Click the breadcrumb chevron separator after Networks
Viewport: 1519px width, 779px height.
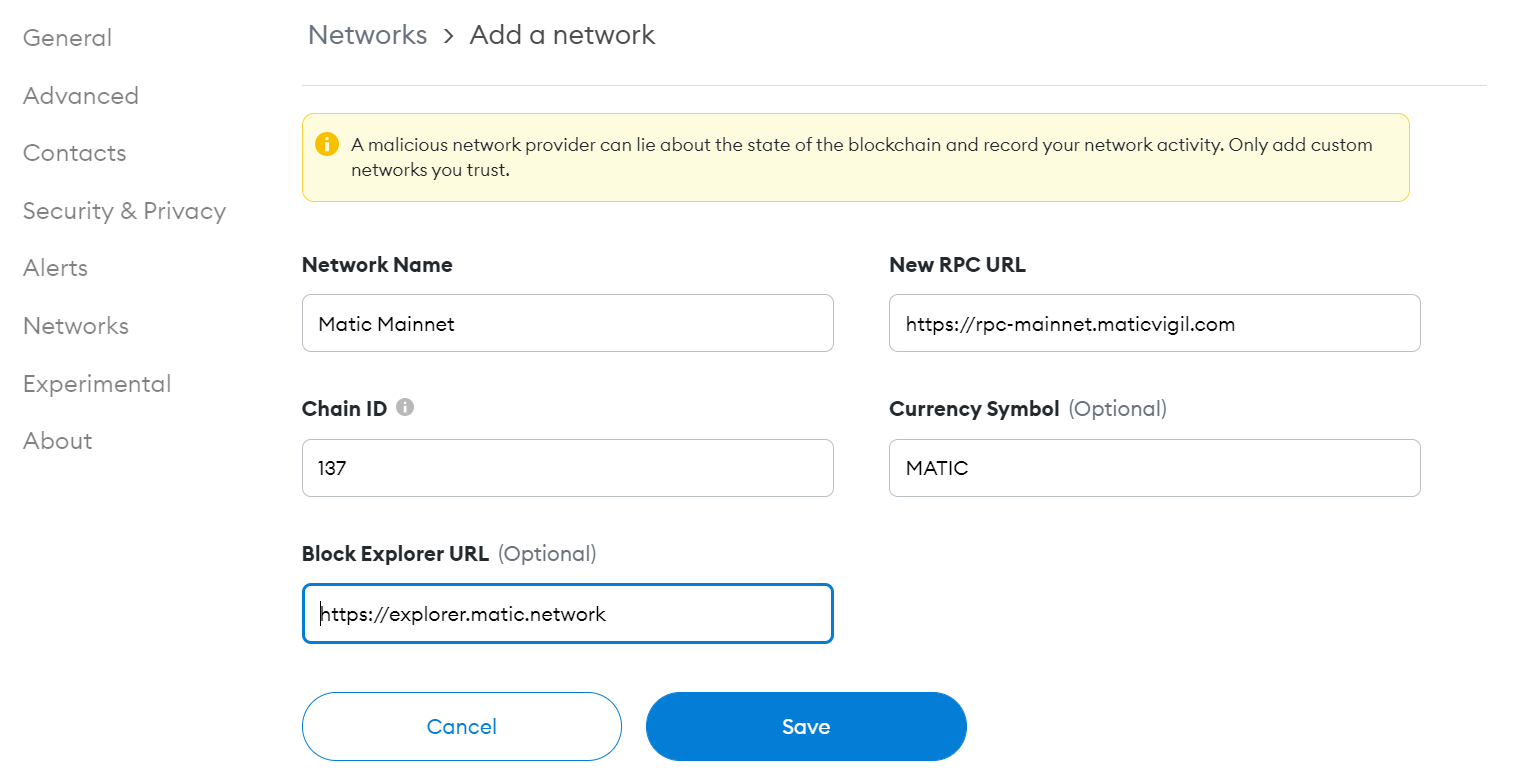(x=449, y=36)
